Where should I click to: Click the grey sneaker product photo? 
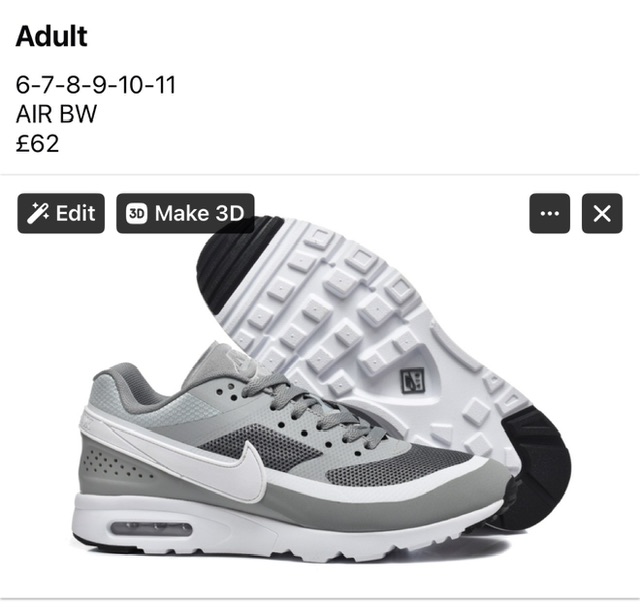click(320, 387)
